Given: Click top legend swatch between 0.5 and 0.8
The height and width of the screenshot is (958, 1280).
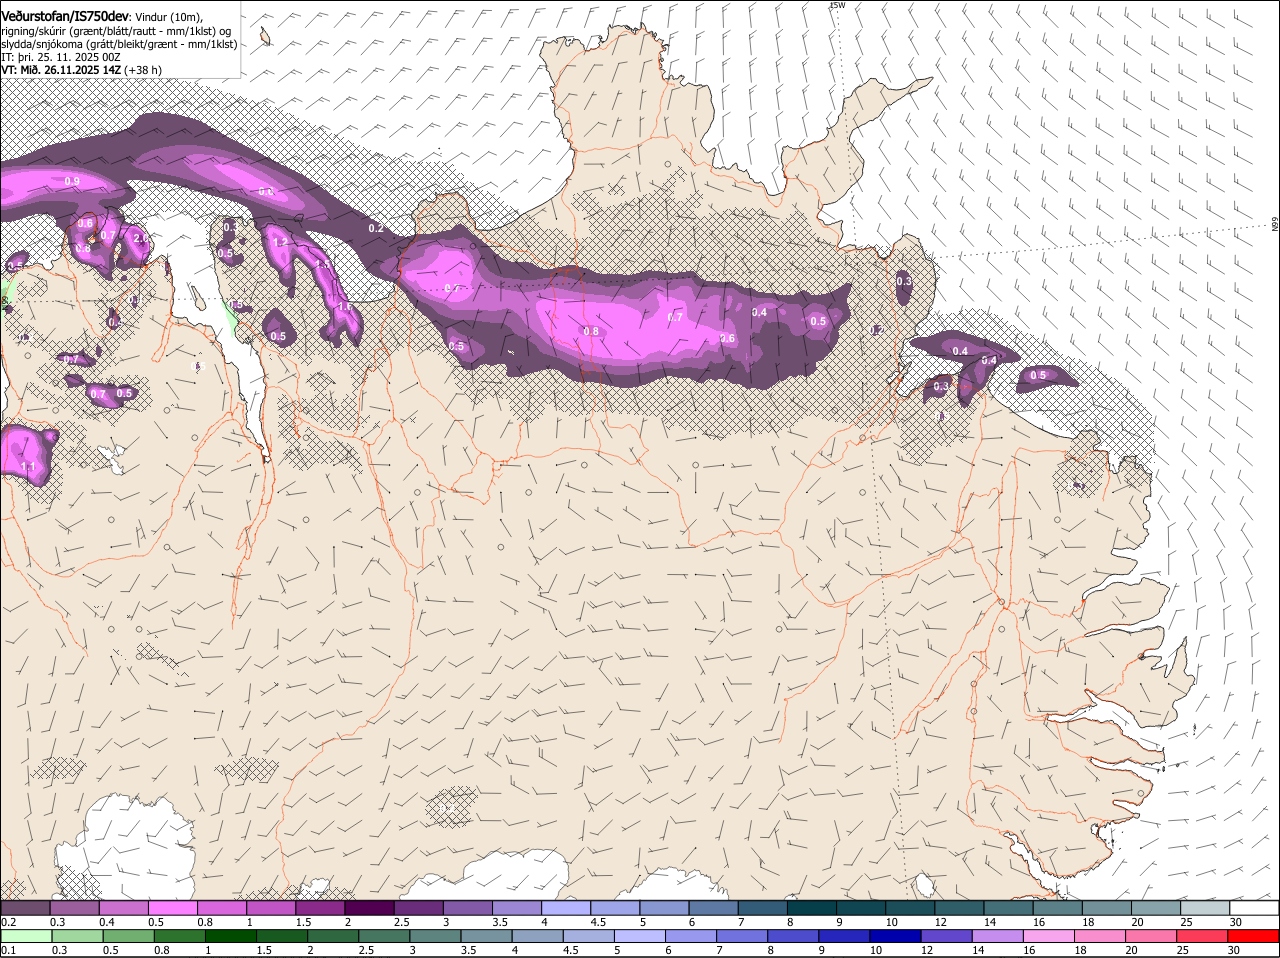Looking at the screenshot, I should [x=172, y=908].
